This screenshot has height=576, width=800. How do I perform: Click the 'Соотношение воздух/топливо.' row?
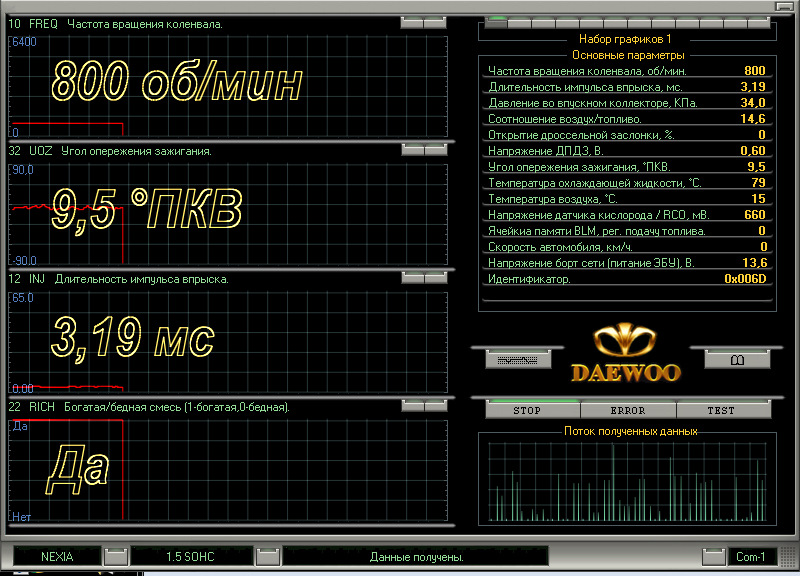pos(627,118)
